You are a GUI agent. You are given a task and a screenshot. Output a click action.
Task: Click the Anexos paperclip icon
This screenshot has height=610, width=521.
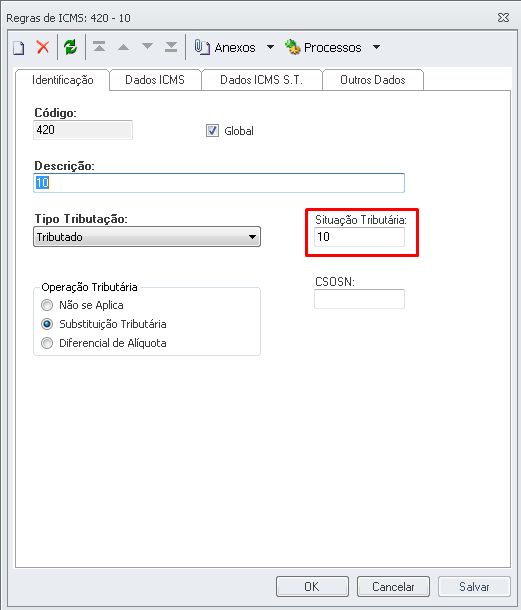202,47
